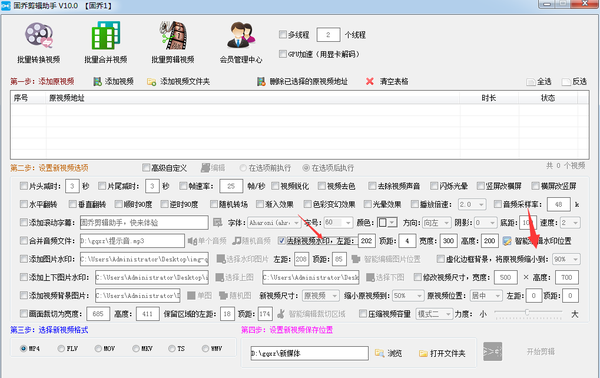
Task: Enable GPU加速 checkbox
Action: pos(283,54)
